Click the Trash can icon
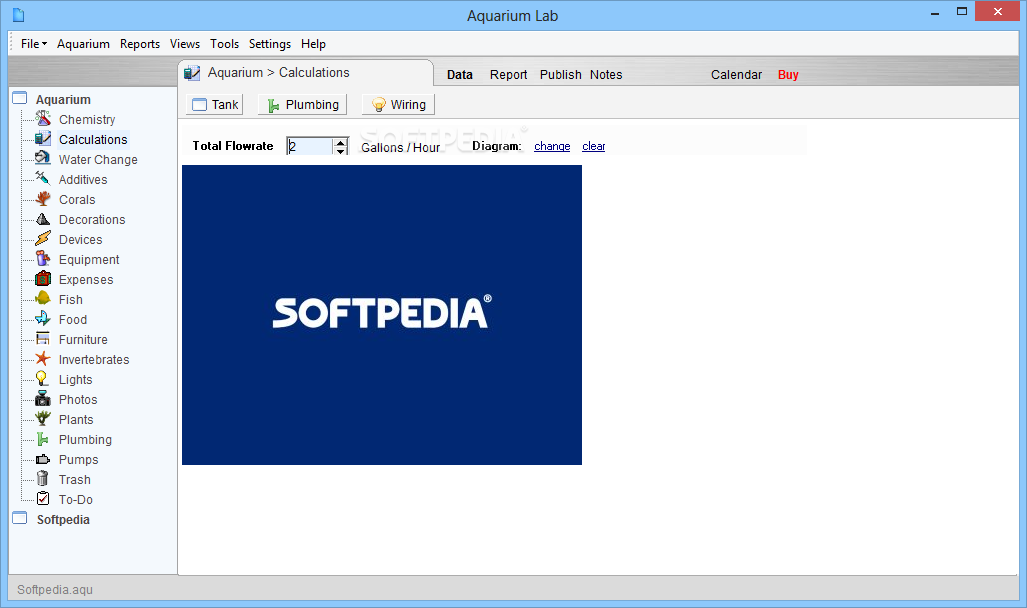1027x608 pixels. coord(43,478)
